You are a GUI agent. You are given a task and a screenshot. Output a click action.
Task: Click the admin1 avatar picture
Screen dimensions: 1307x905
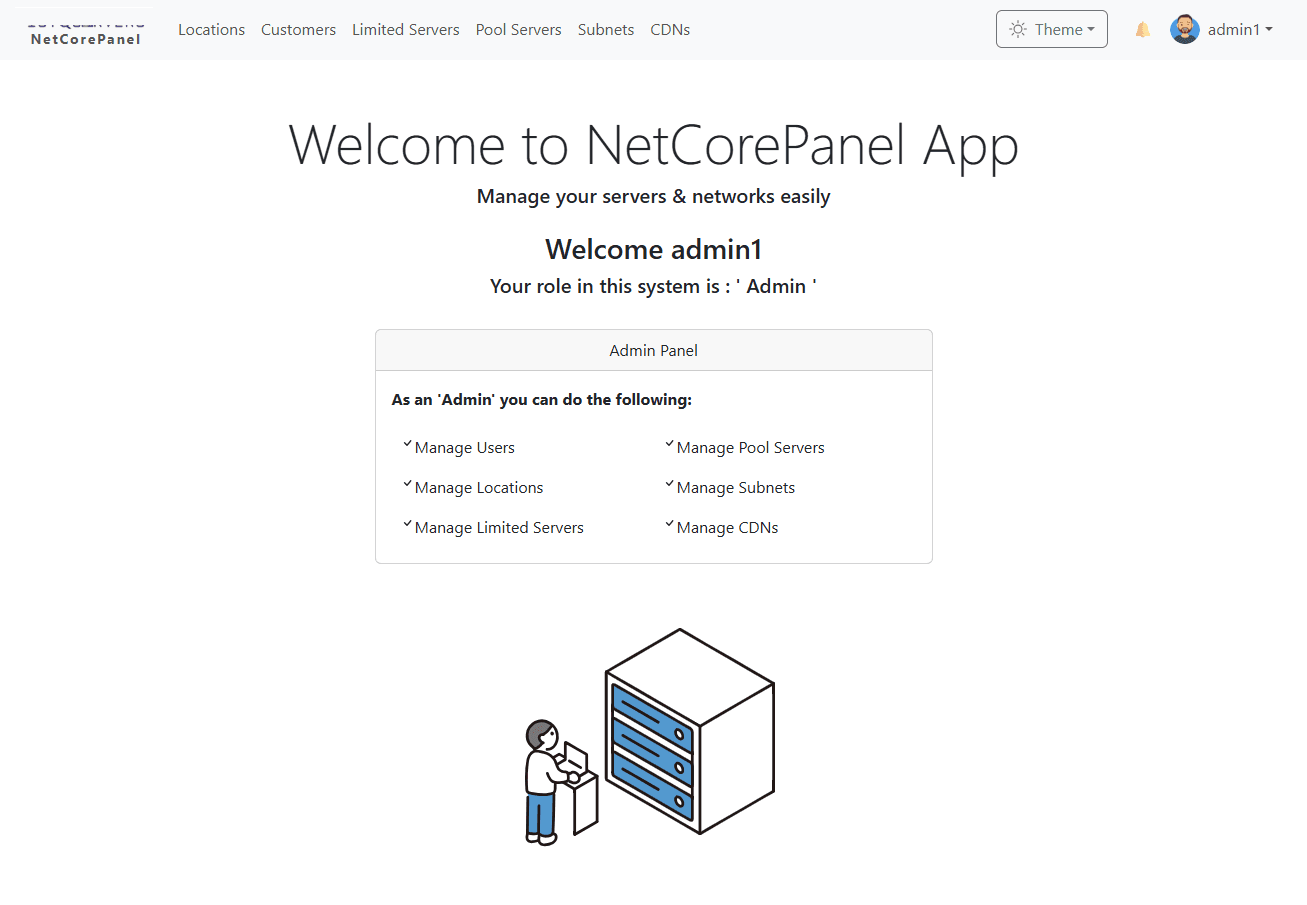coord(1185,29)
